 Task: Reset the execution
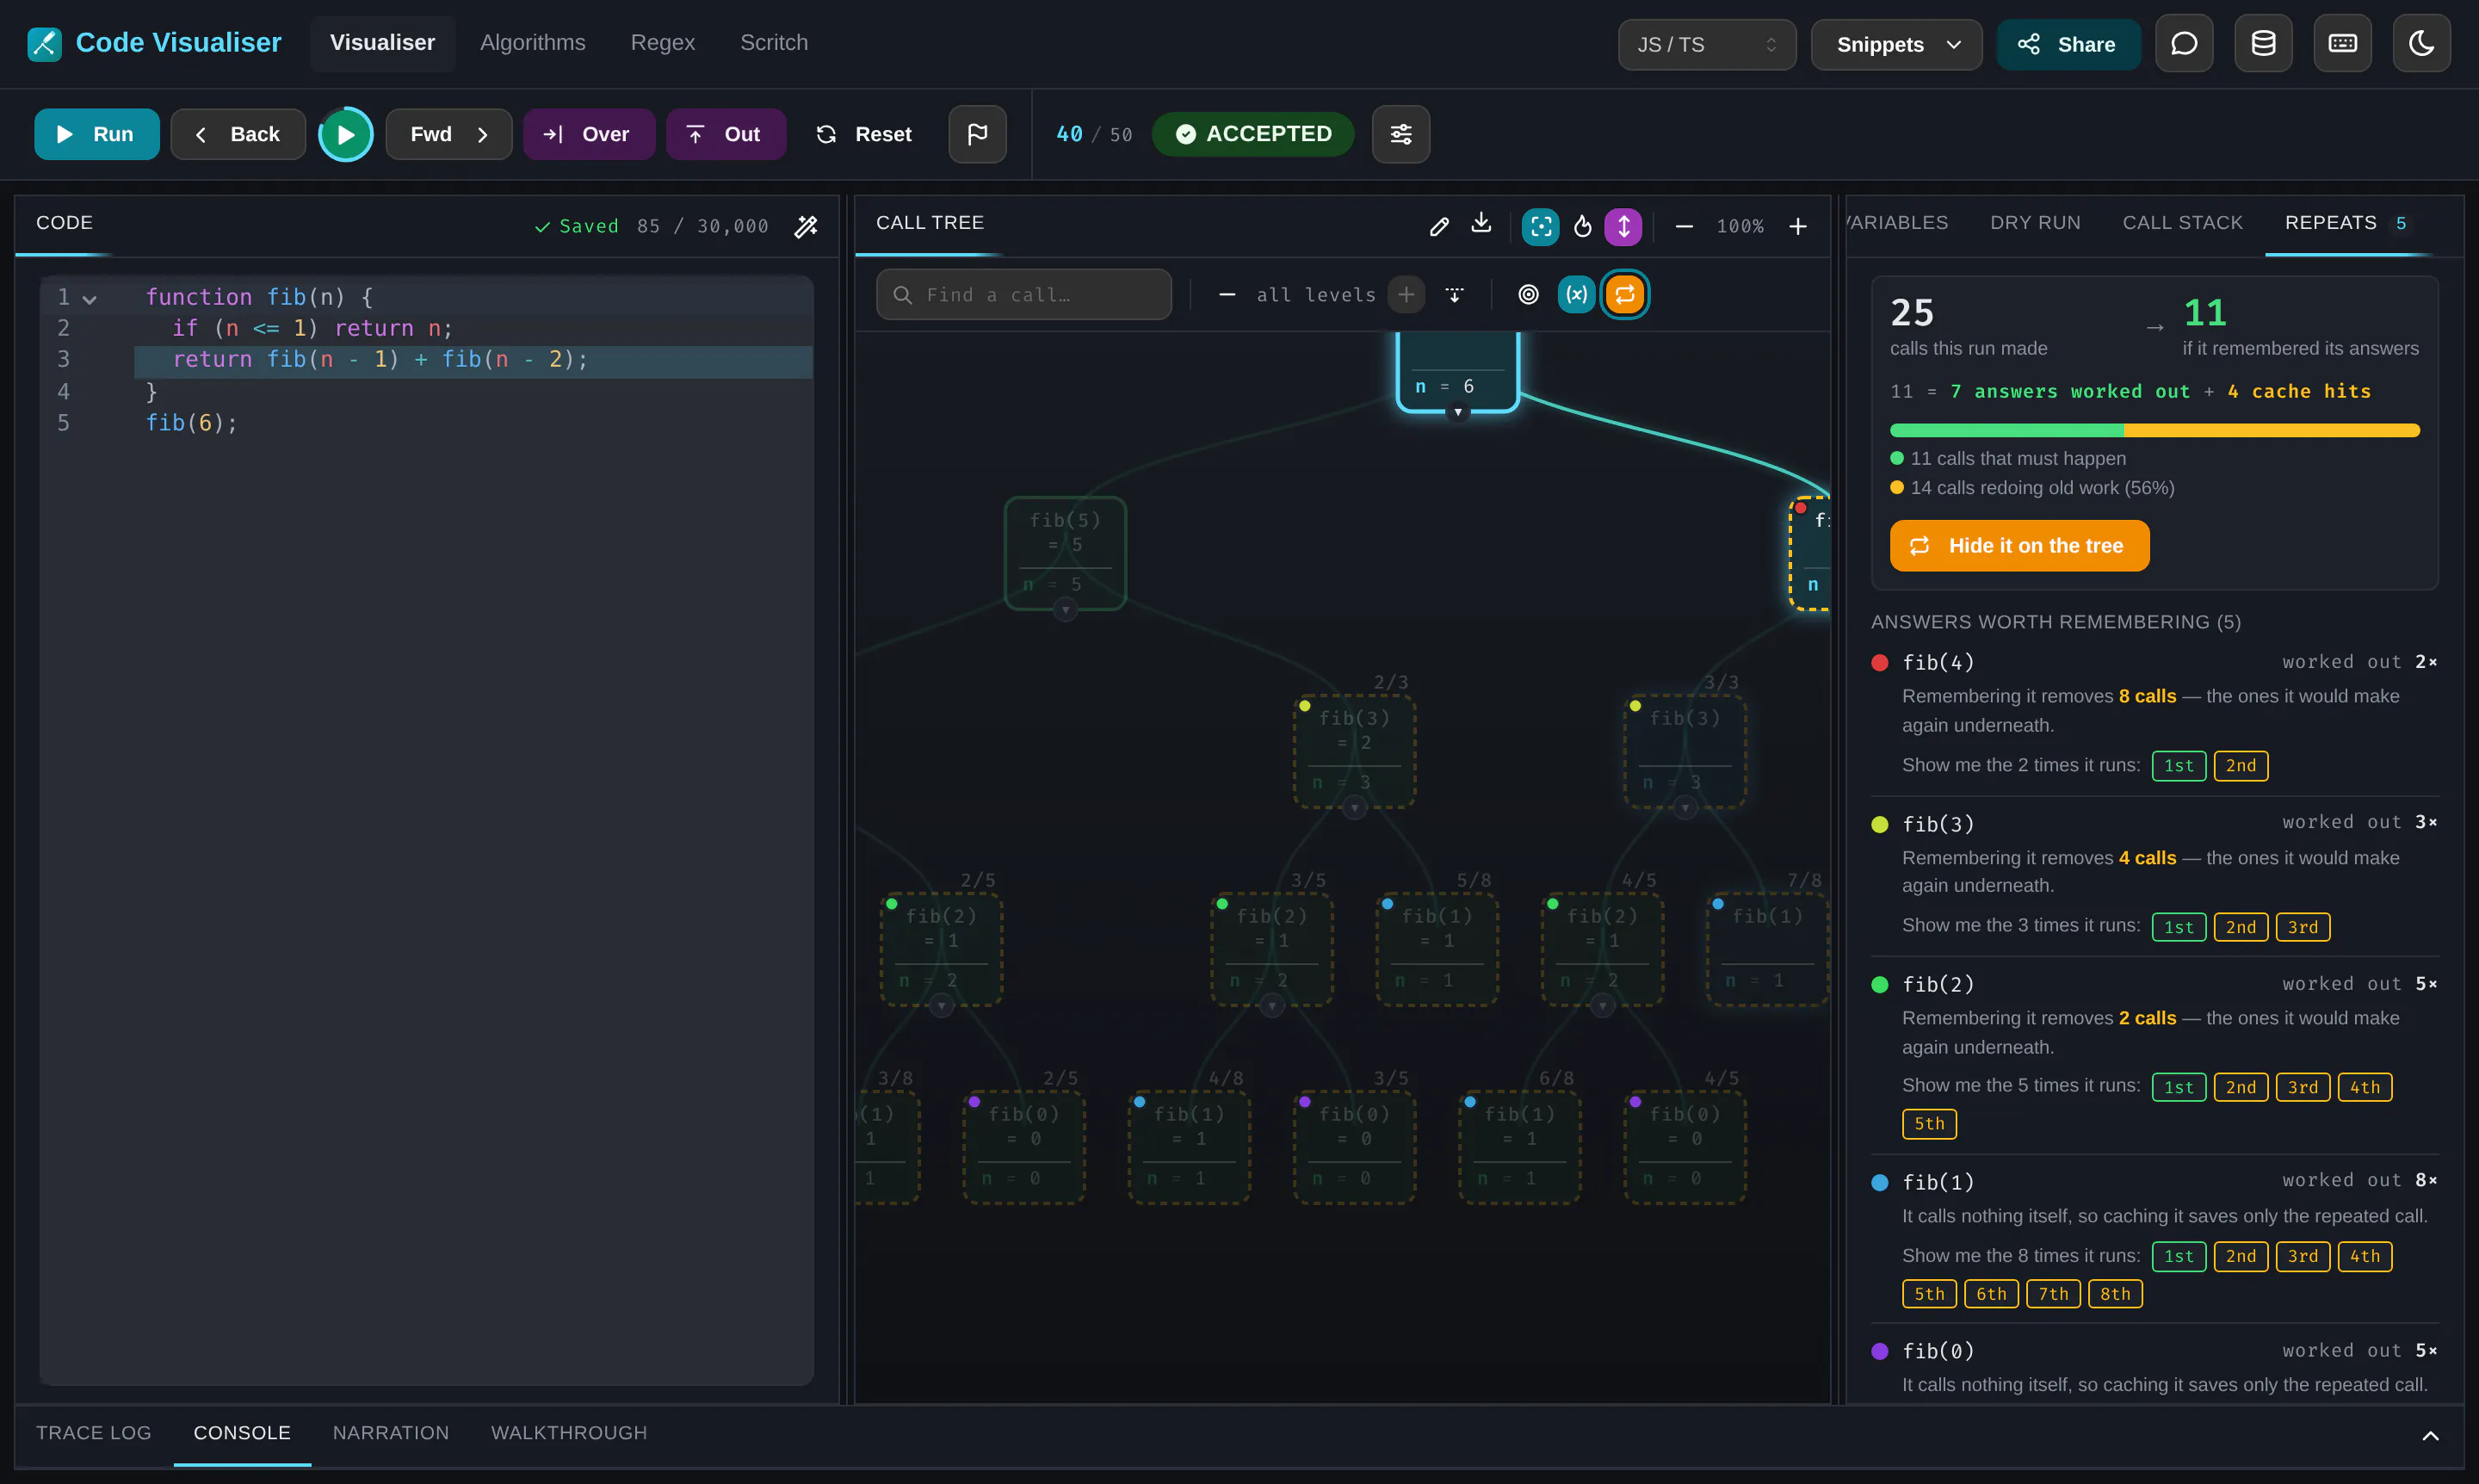pos(865,134)
